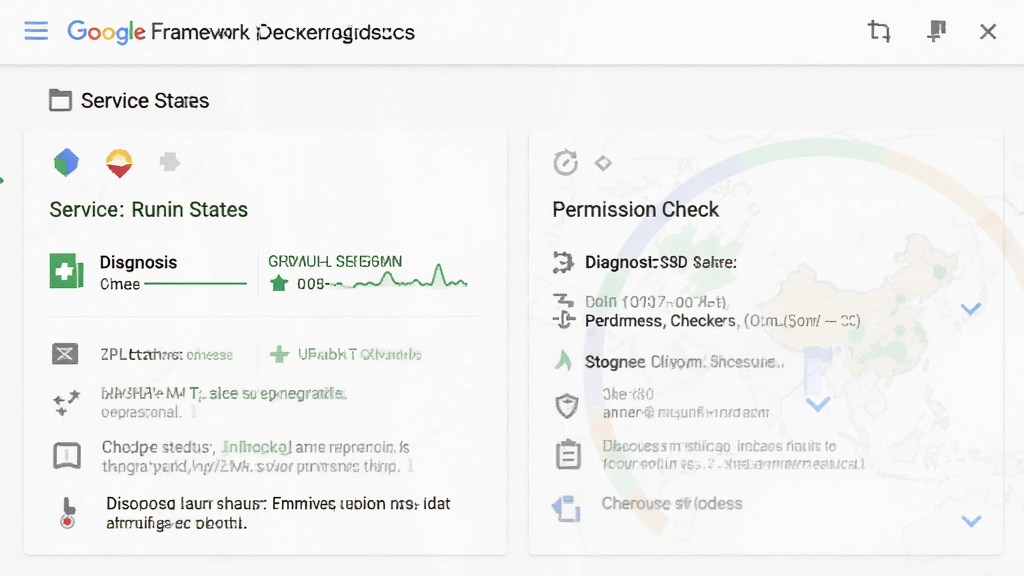Click the green plus beside UFabkT
The image size is (1024, 576).
tap(280, 354)
